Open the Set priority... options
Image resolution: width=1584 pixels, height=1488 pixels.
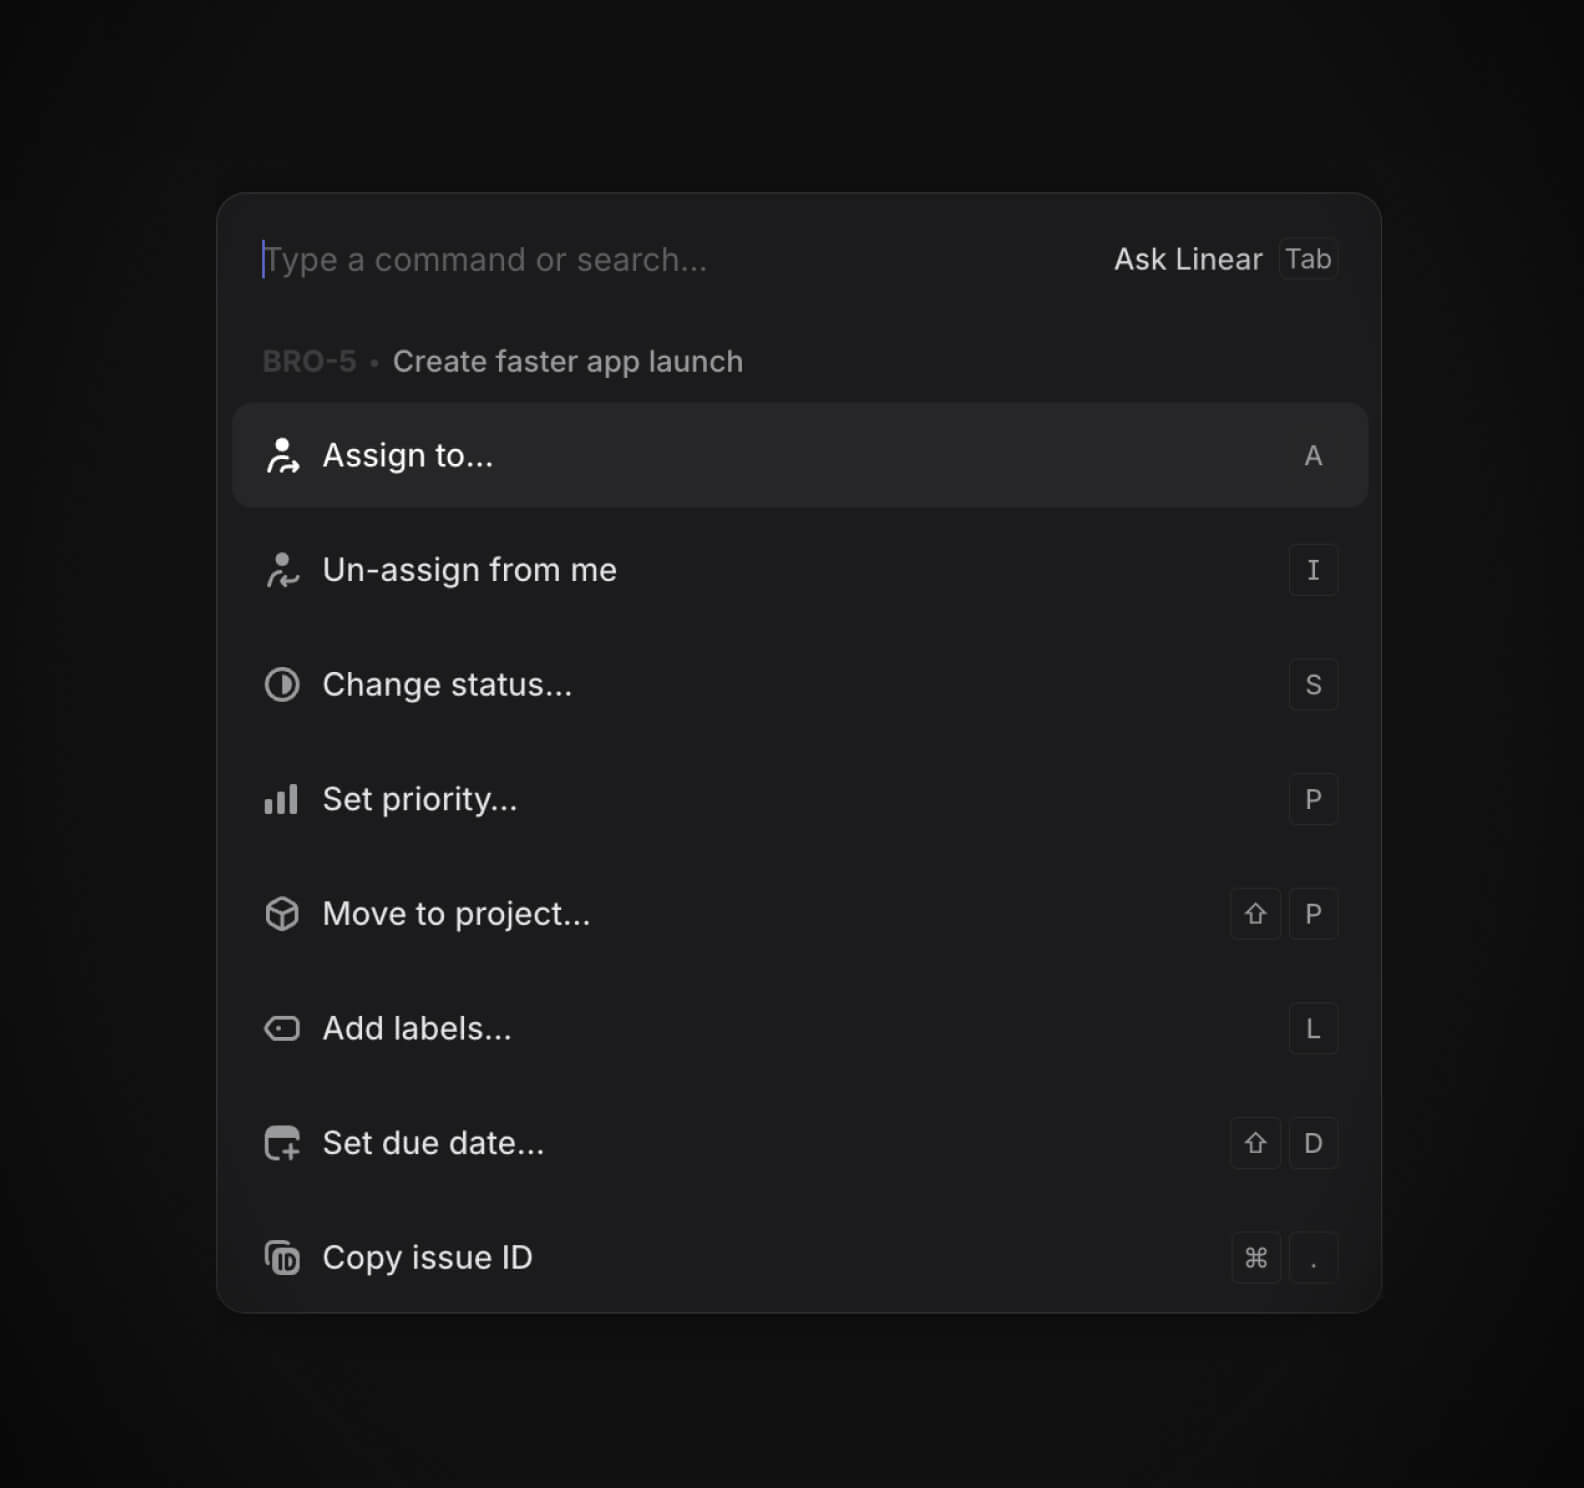pyautogui.click(x=800, y=799)
